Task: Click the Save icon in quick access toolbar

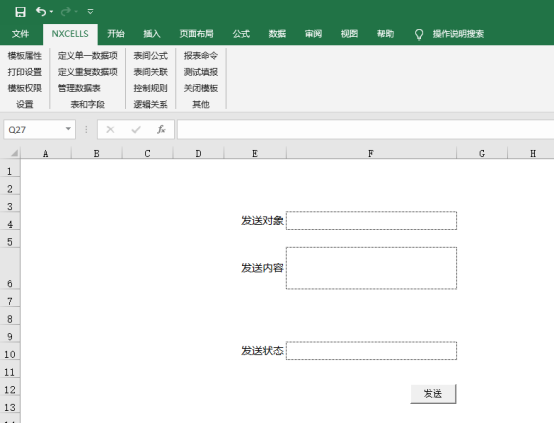Action: [x=20, y=12]
